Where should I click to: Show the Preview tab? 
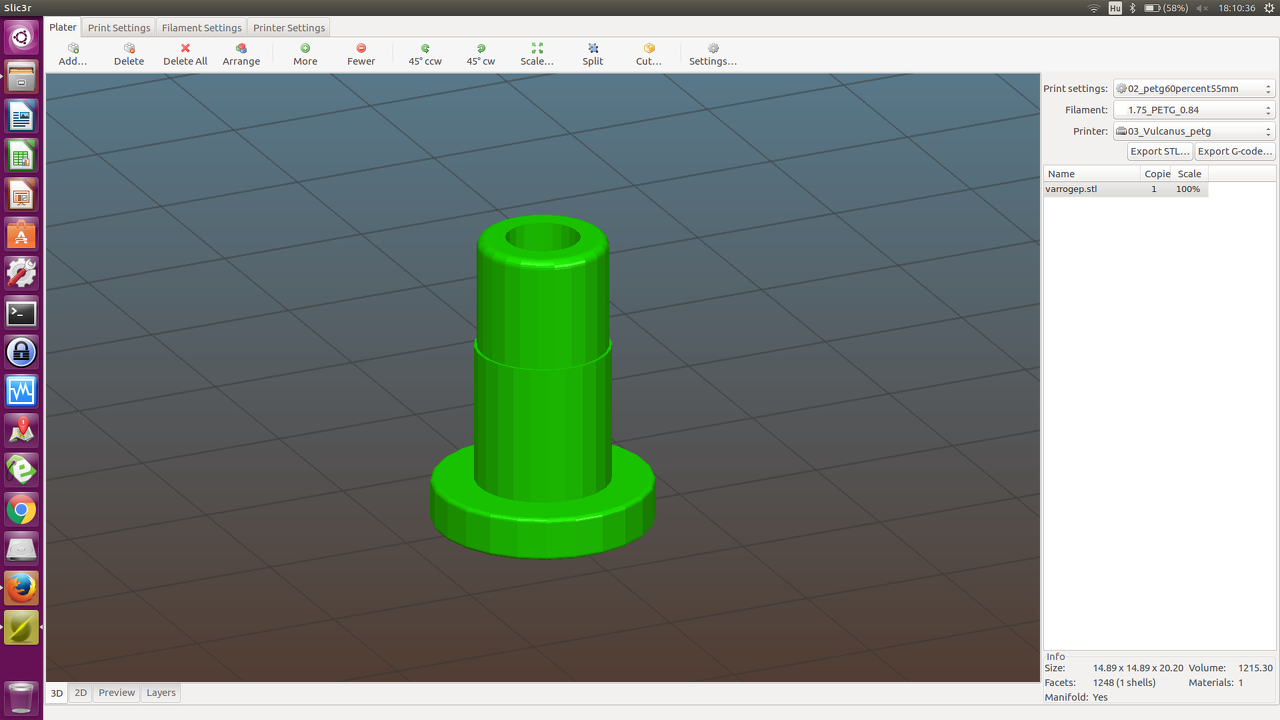pyautogui.click(x=117, y=693)
